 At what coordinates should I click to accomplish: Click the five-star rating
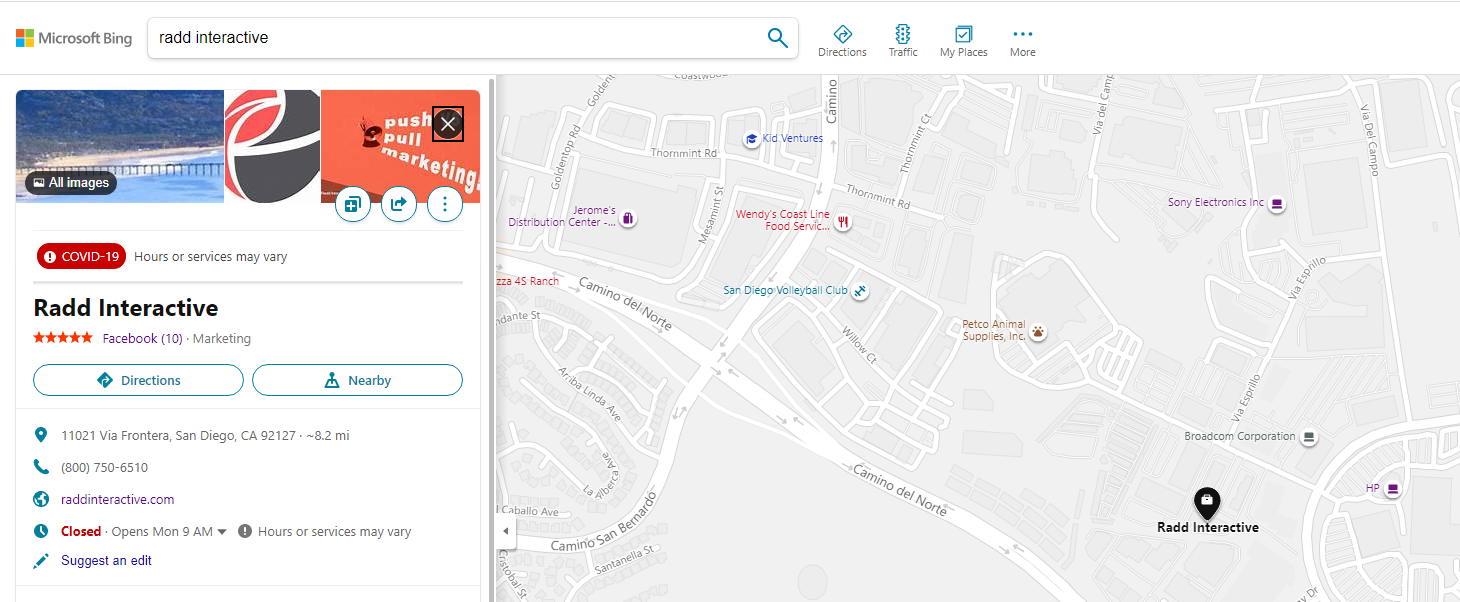tap(63, 338)
